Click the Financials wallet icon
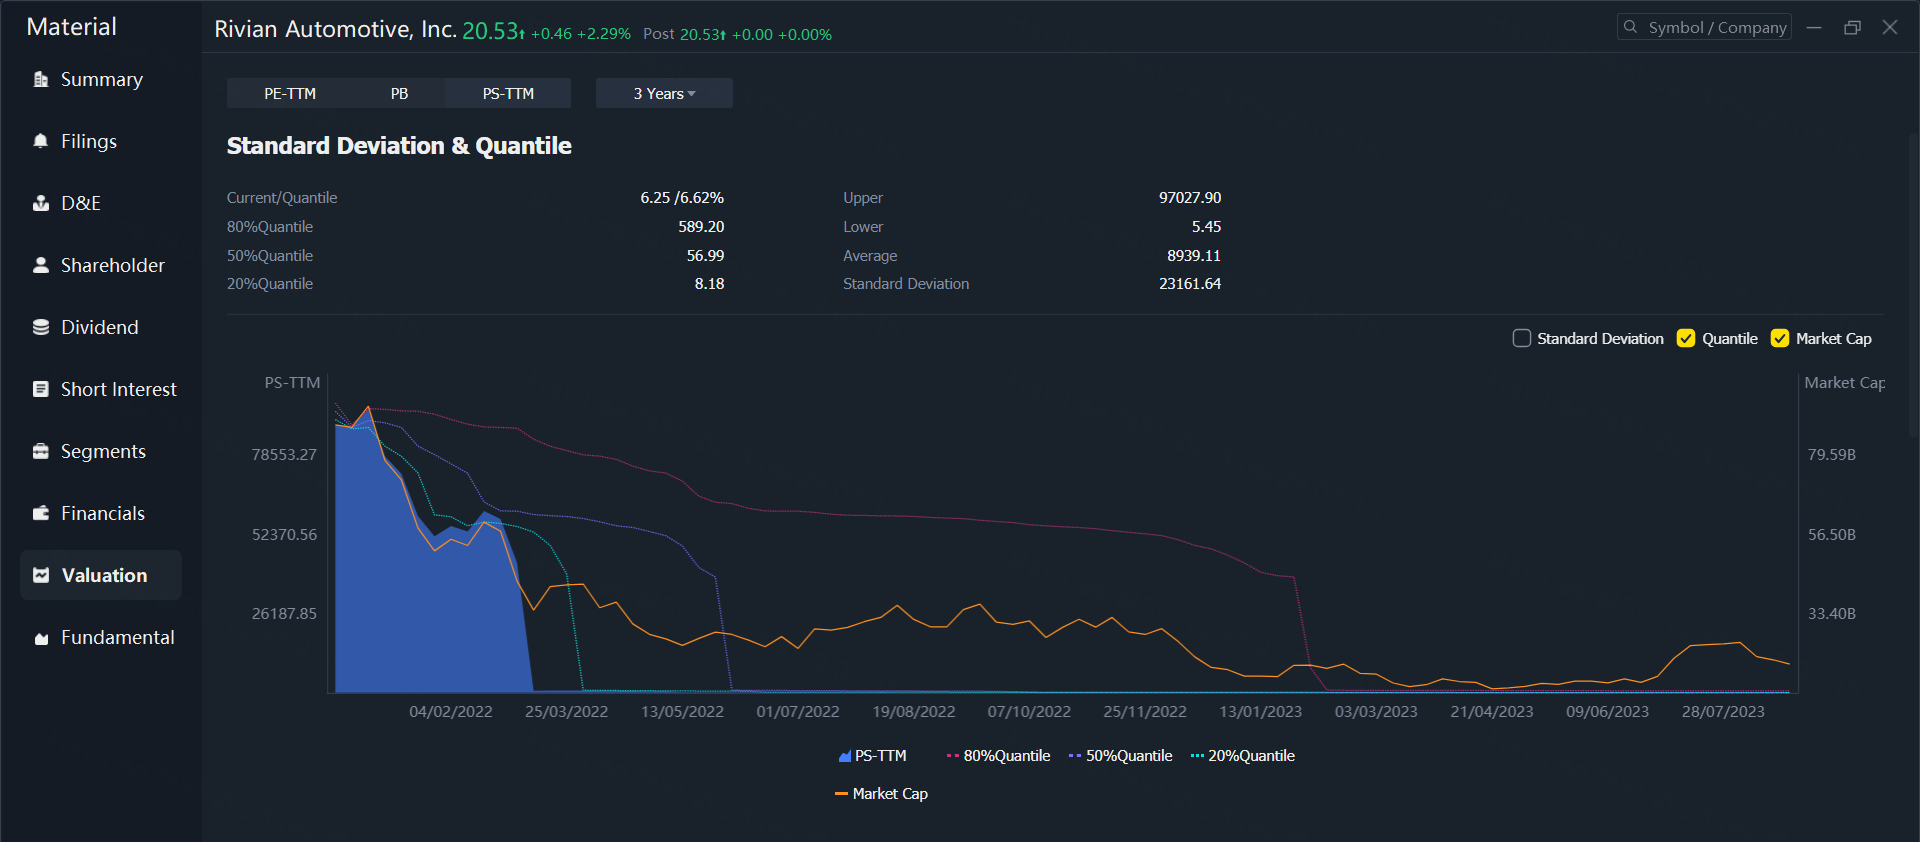The width and height of the screenshot is (1920, 842). 41,513
